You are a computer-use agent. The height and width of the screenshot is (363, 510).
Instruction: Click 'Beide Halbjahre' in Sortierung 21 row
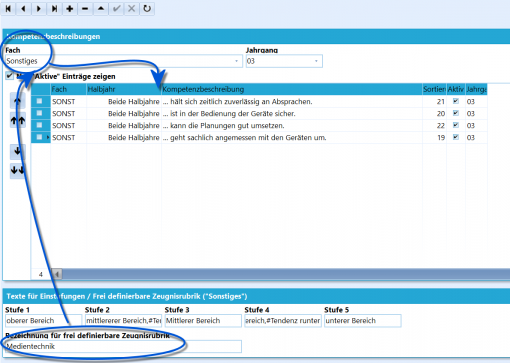click(x=134, y=101)
